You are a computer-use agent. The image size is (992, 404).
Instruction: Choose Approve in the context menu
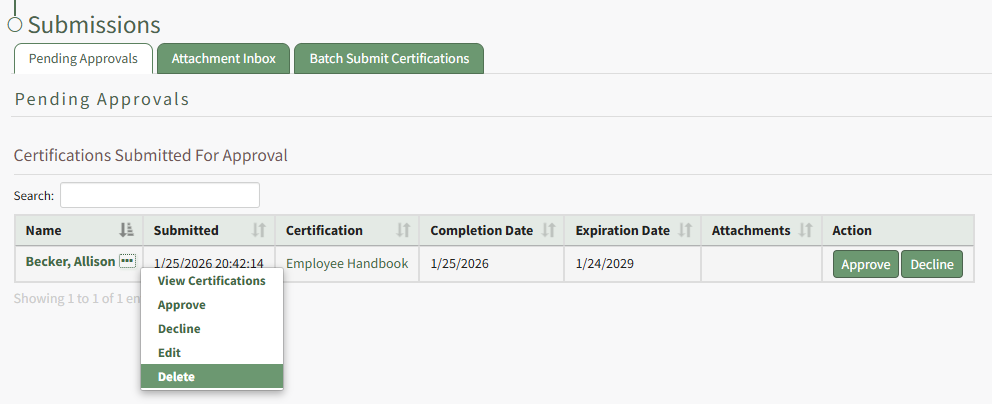click(x=182, y=305)
